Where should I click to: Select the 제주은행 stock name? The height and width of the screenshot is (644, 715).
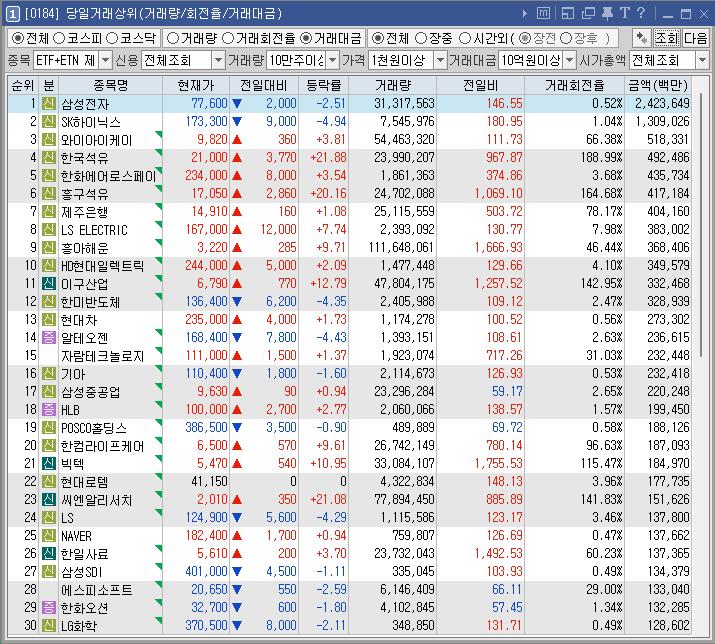point(85,212)
